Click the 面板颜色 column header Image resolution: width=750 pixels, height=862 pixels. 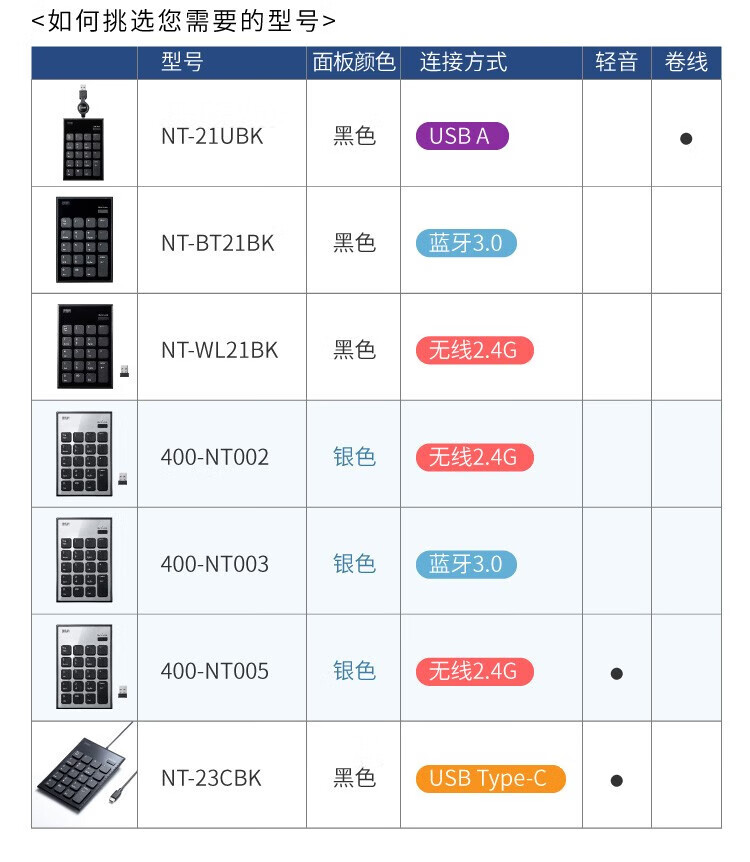point(353,62)
